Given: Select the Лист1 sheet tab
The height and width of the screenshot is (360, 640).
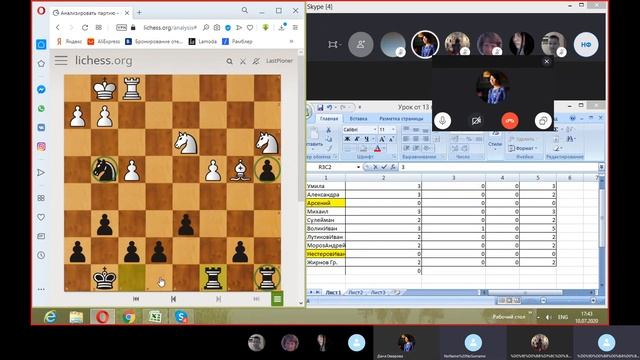Looking at the screenshot, I should click(333, 292).
